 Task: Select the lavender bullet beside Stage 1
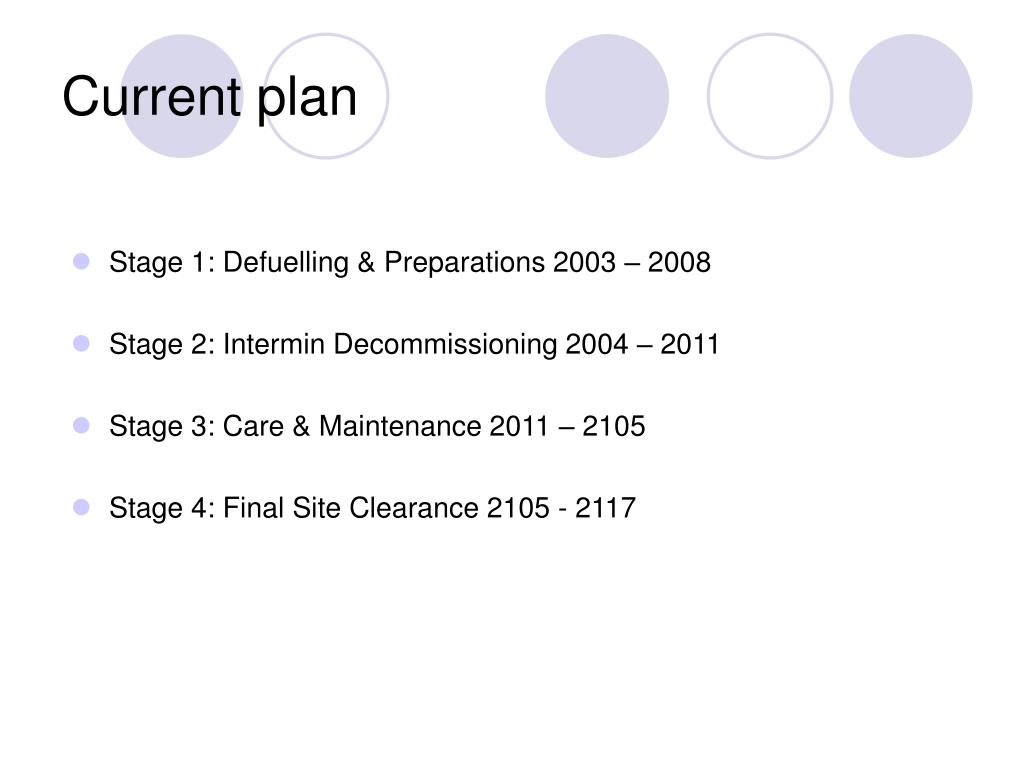pyautogui.click(x=82, y=261)
